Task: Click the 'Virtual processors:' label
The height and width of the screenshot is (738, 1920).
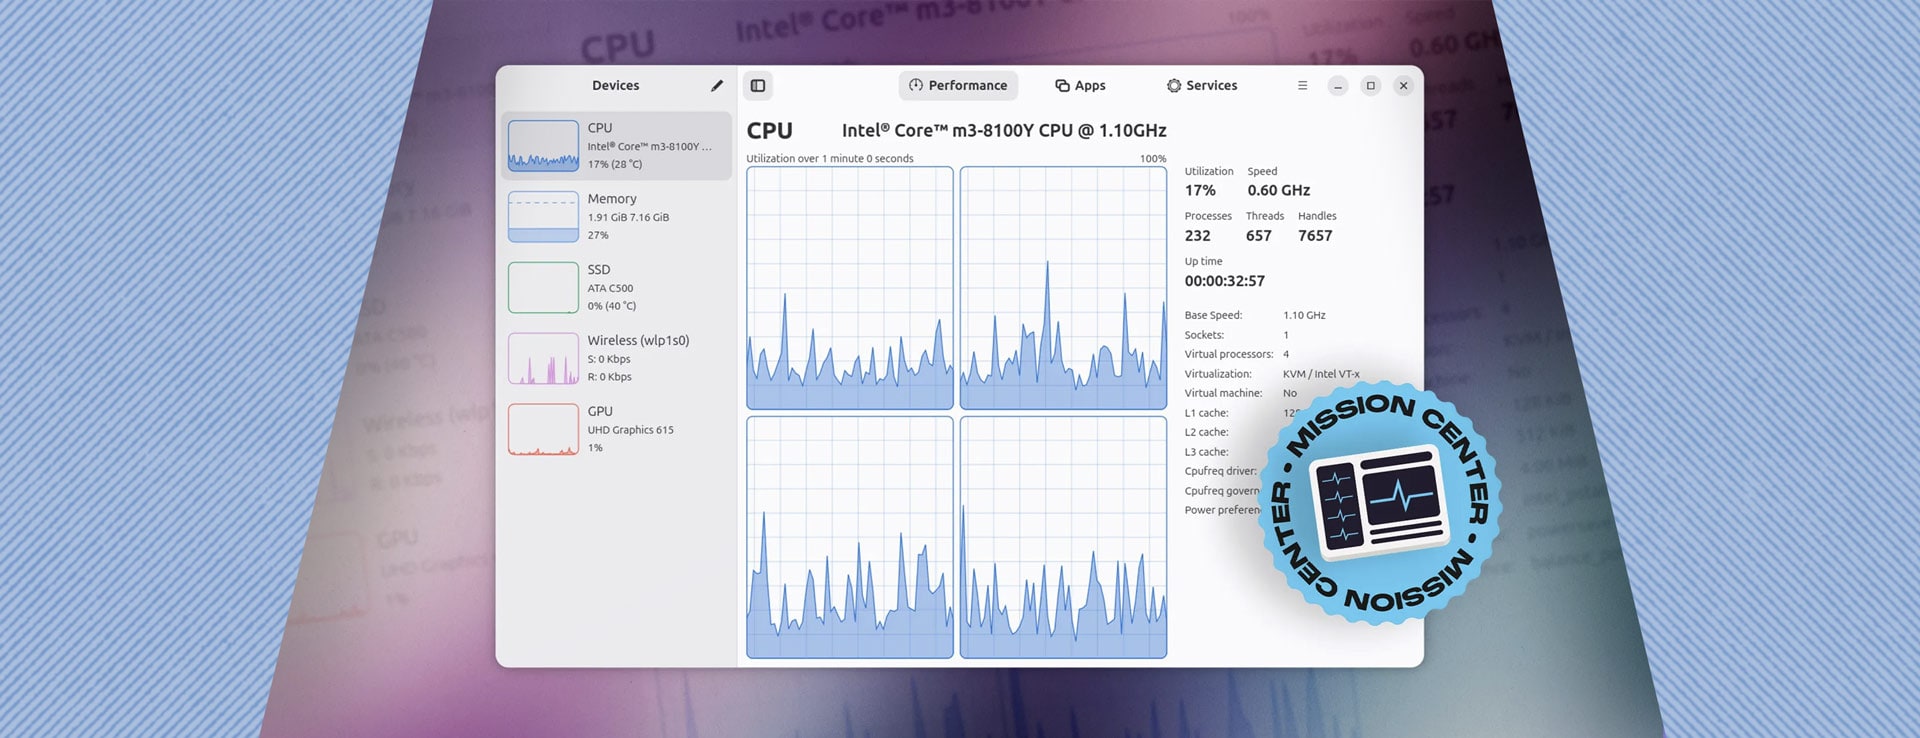Action: (1229, 354)
